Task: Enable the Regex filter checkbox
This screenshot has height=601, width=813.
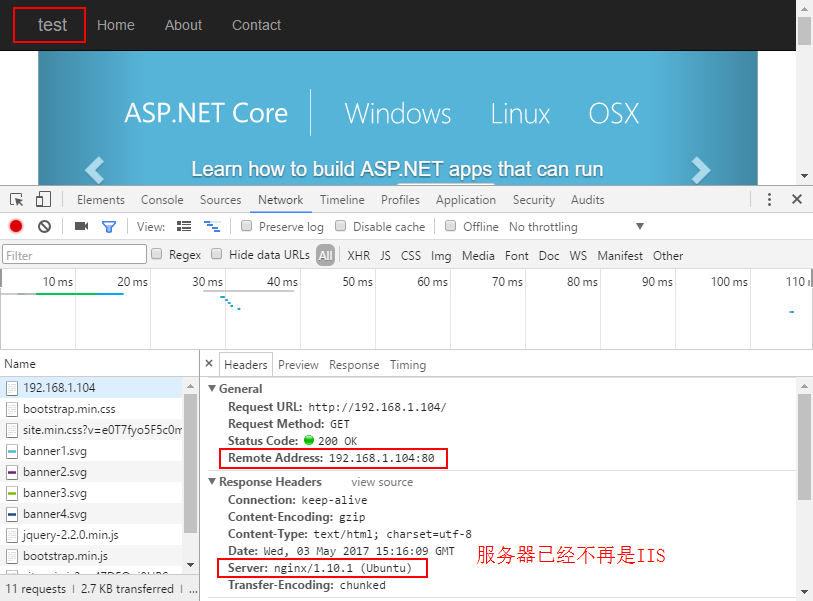Action: (157, 255)
